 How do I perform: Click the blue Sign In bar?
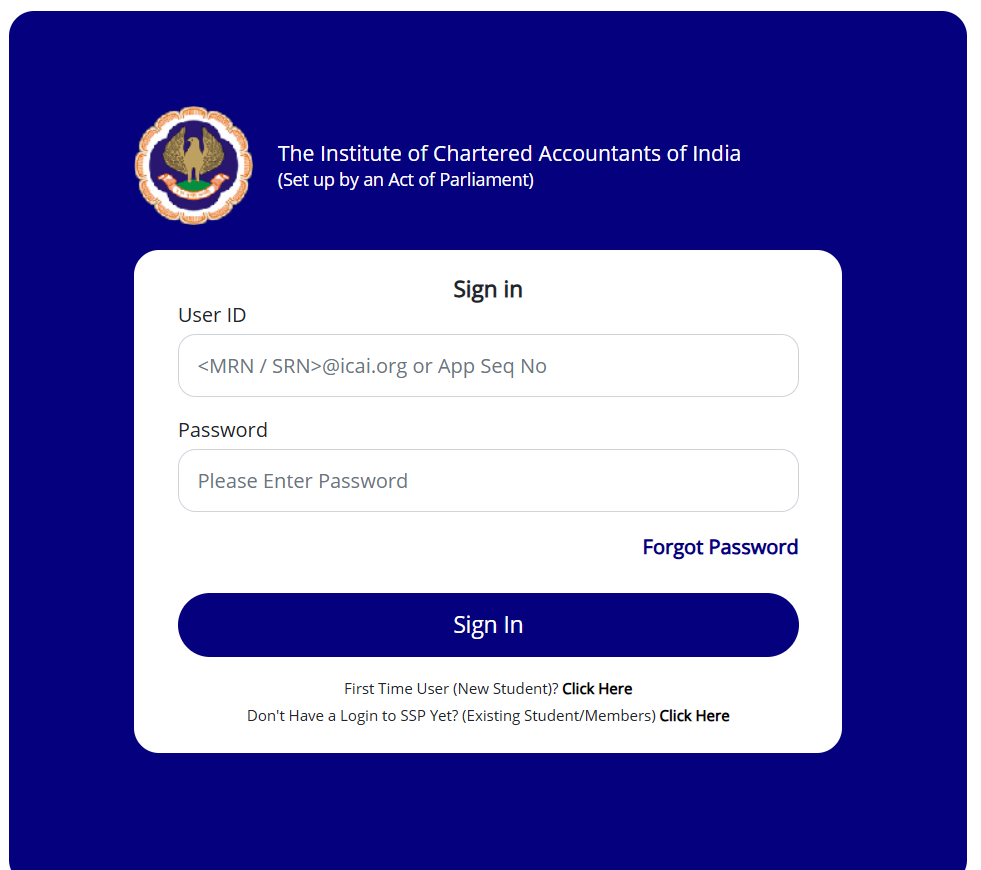(x=488, y=624)
